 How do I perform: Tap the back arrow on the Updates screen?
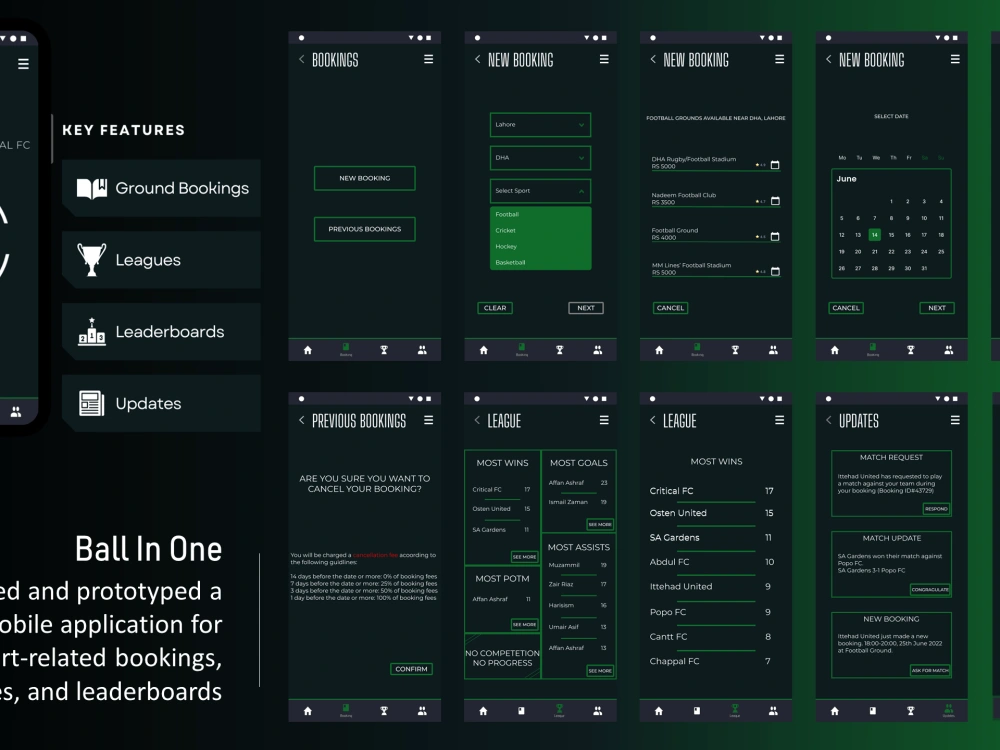coord(827,421)
